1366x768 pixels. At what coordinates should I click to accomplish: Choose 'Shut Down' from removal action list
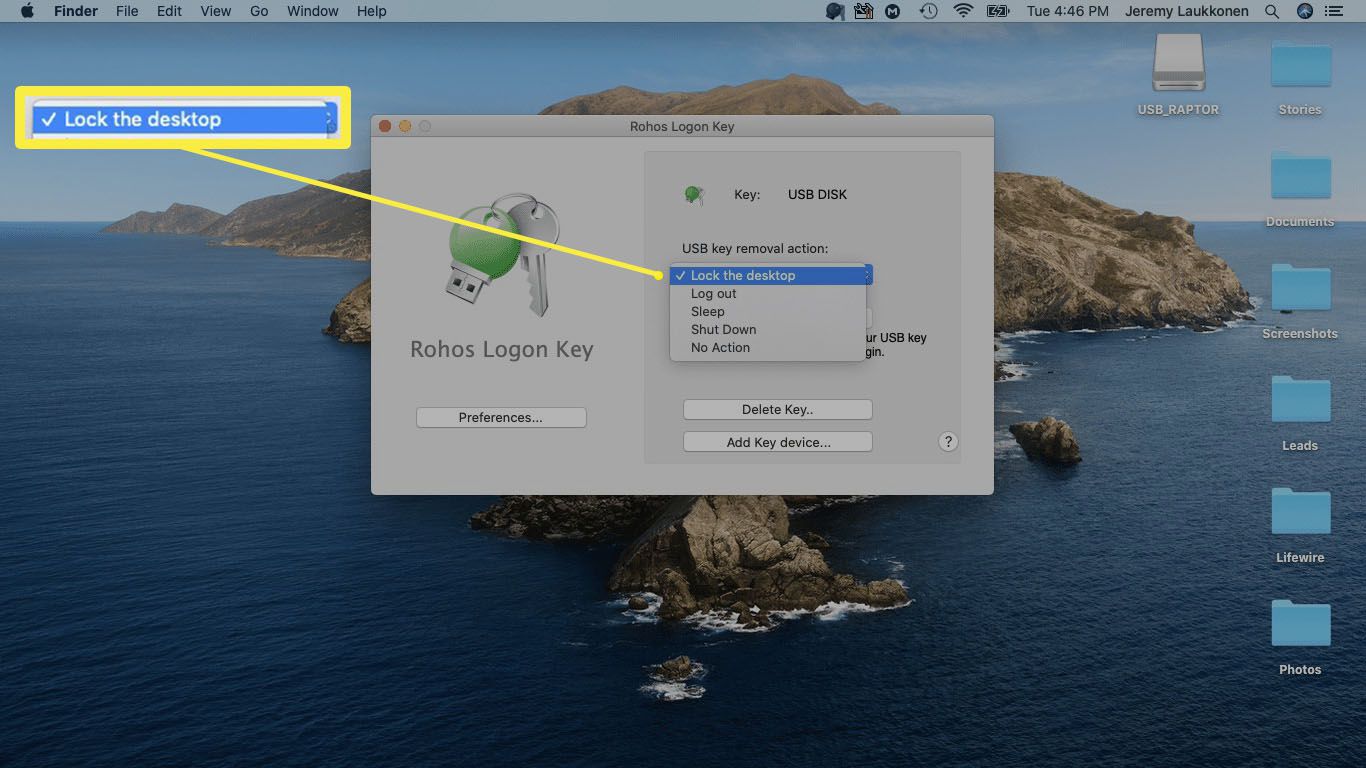(768, 329)
